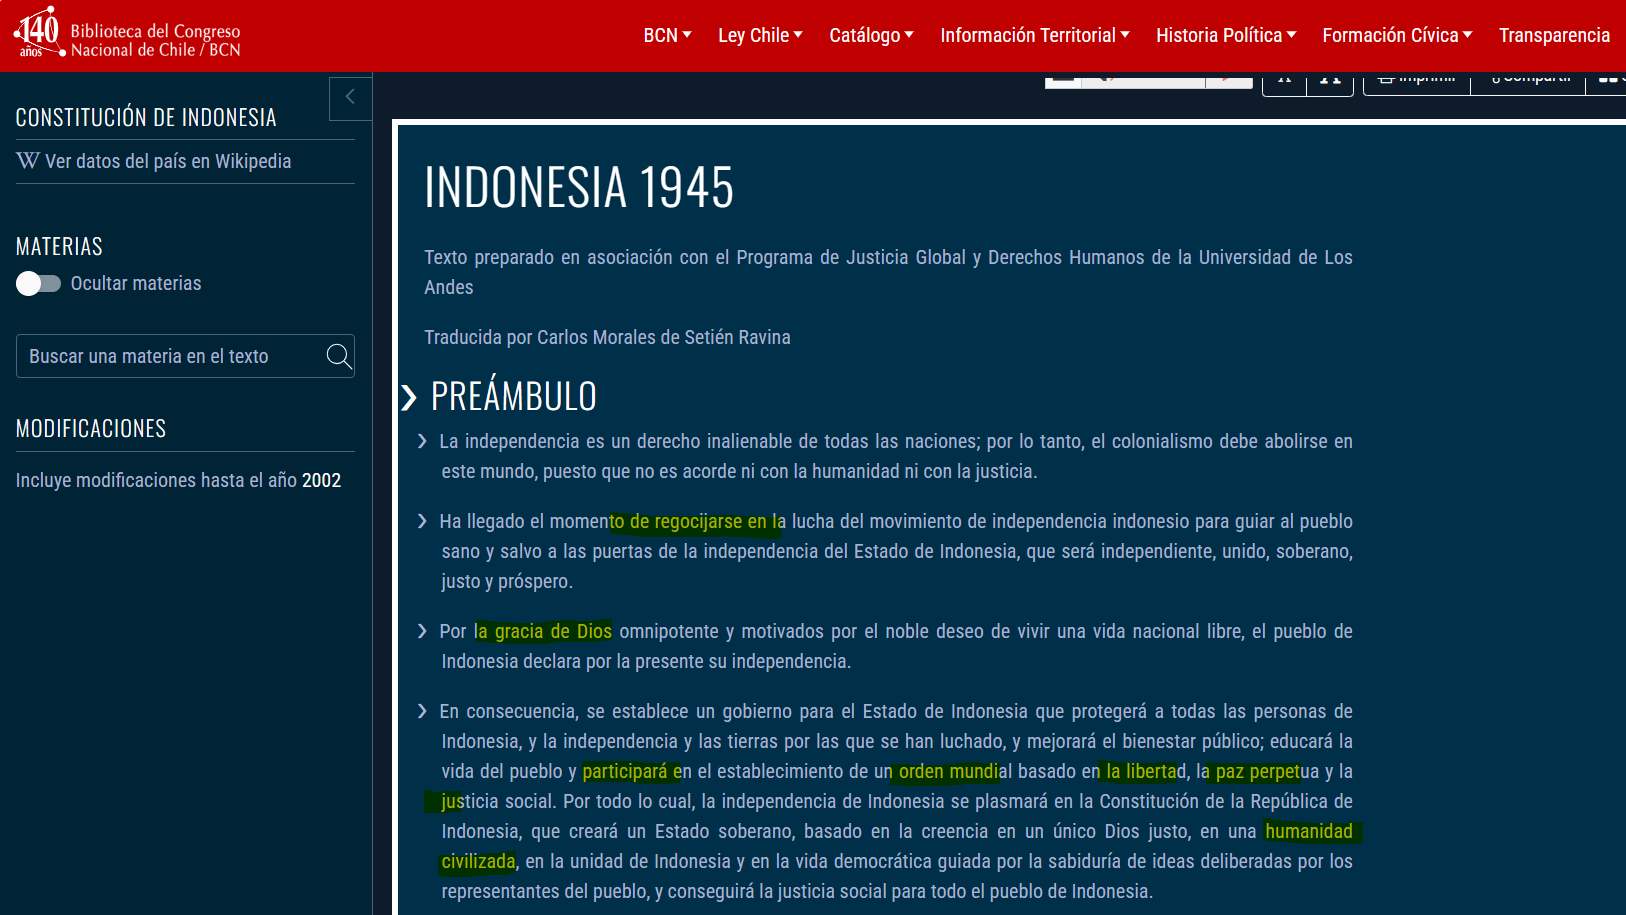Click the Wikipedia W icon

coord(27,161)
